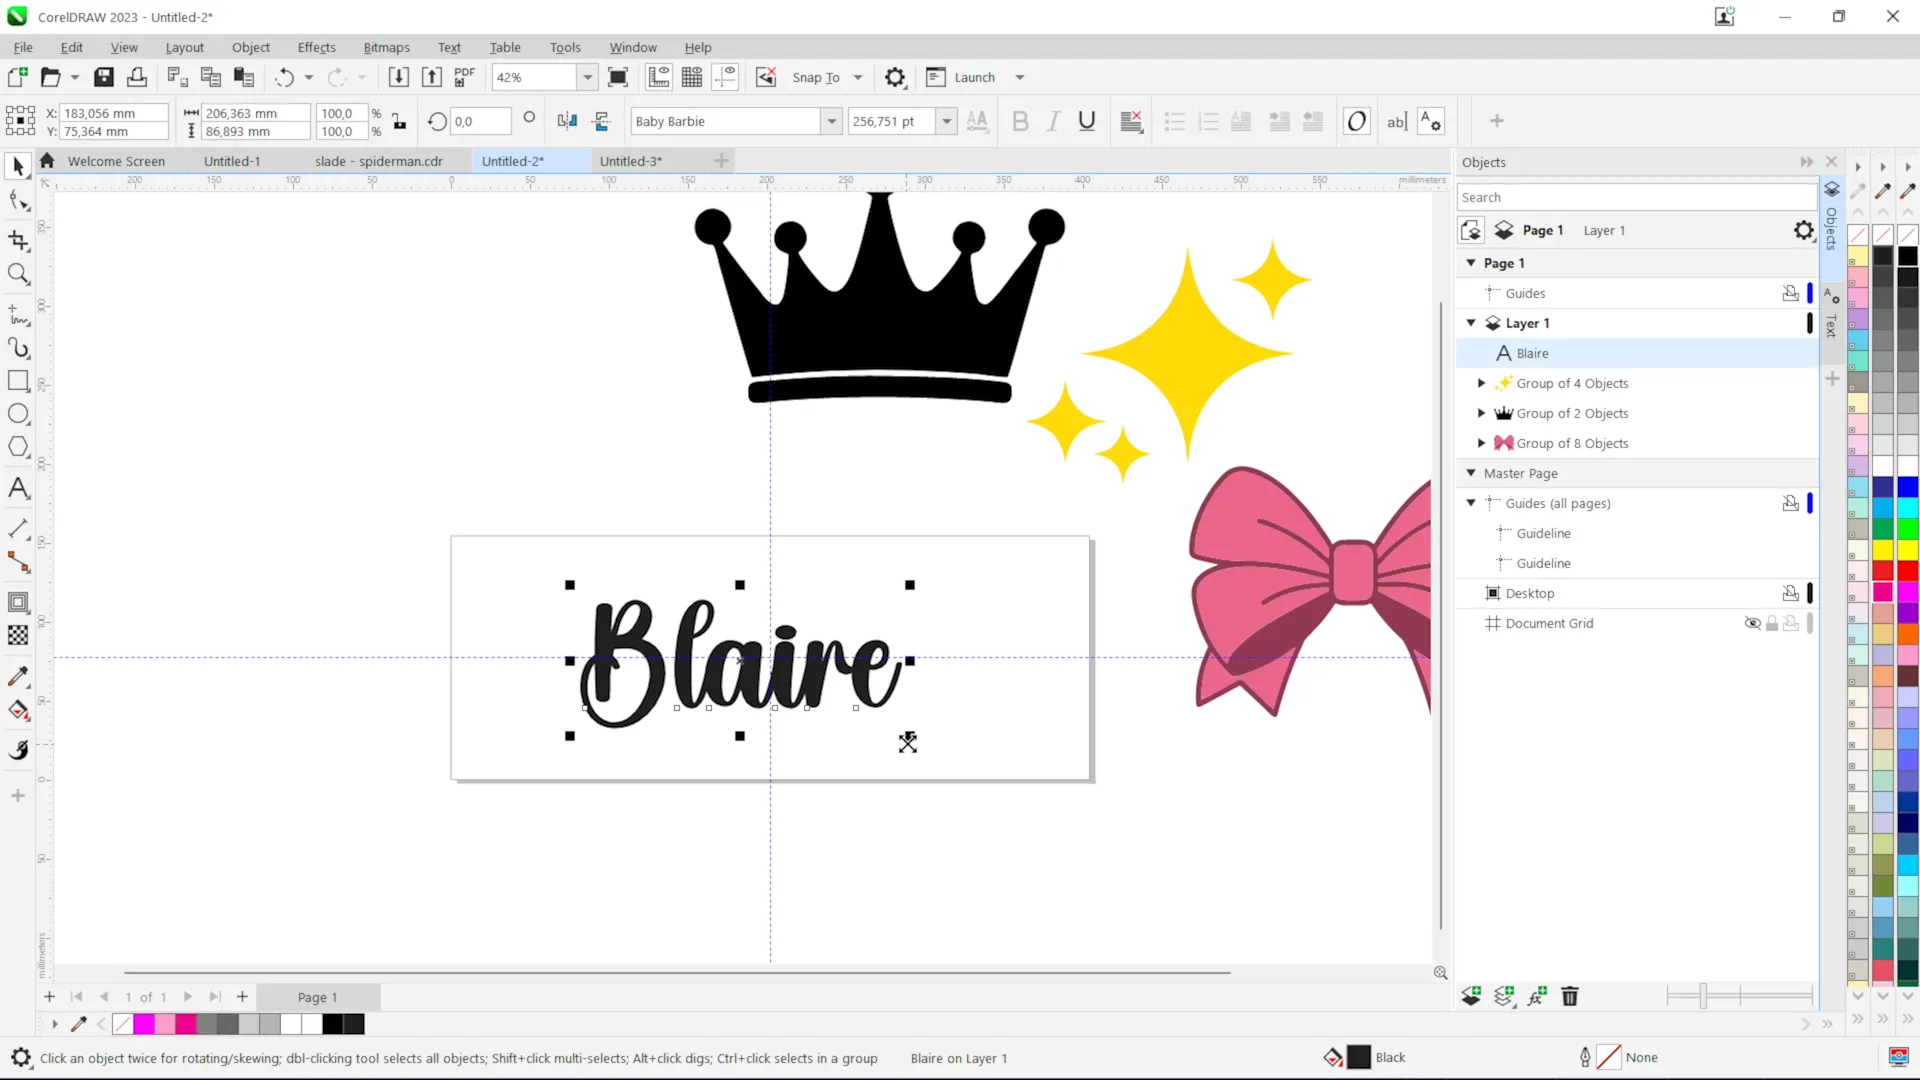Open the Object menu
Image resolution: width=1920 pixels, height=1080 pixels.
pyautogui.click(x=251, y=47)
